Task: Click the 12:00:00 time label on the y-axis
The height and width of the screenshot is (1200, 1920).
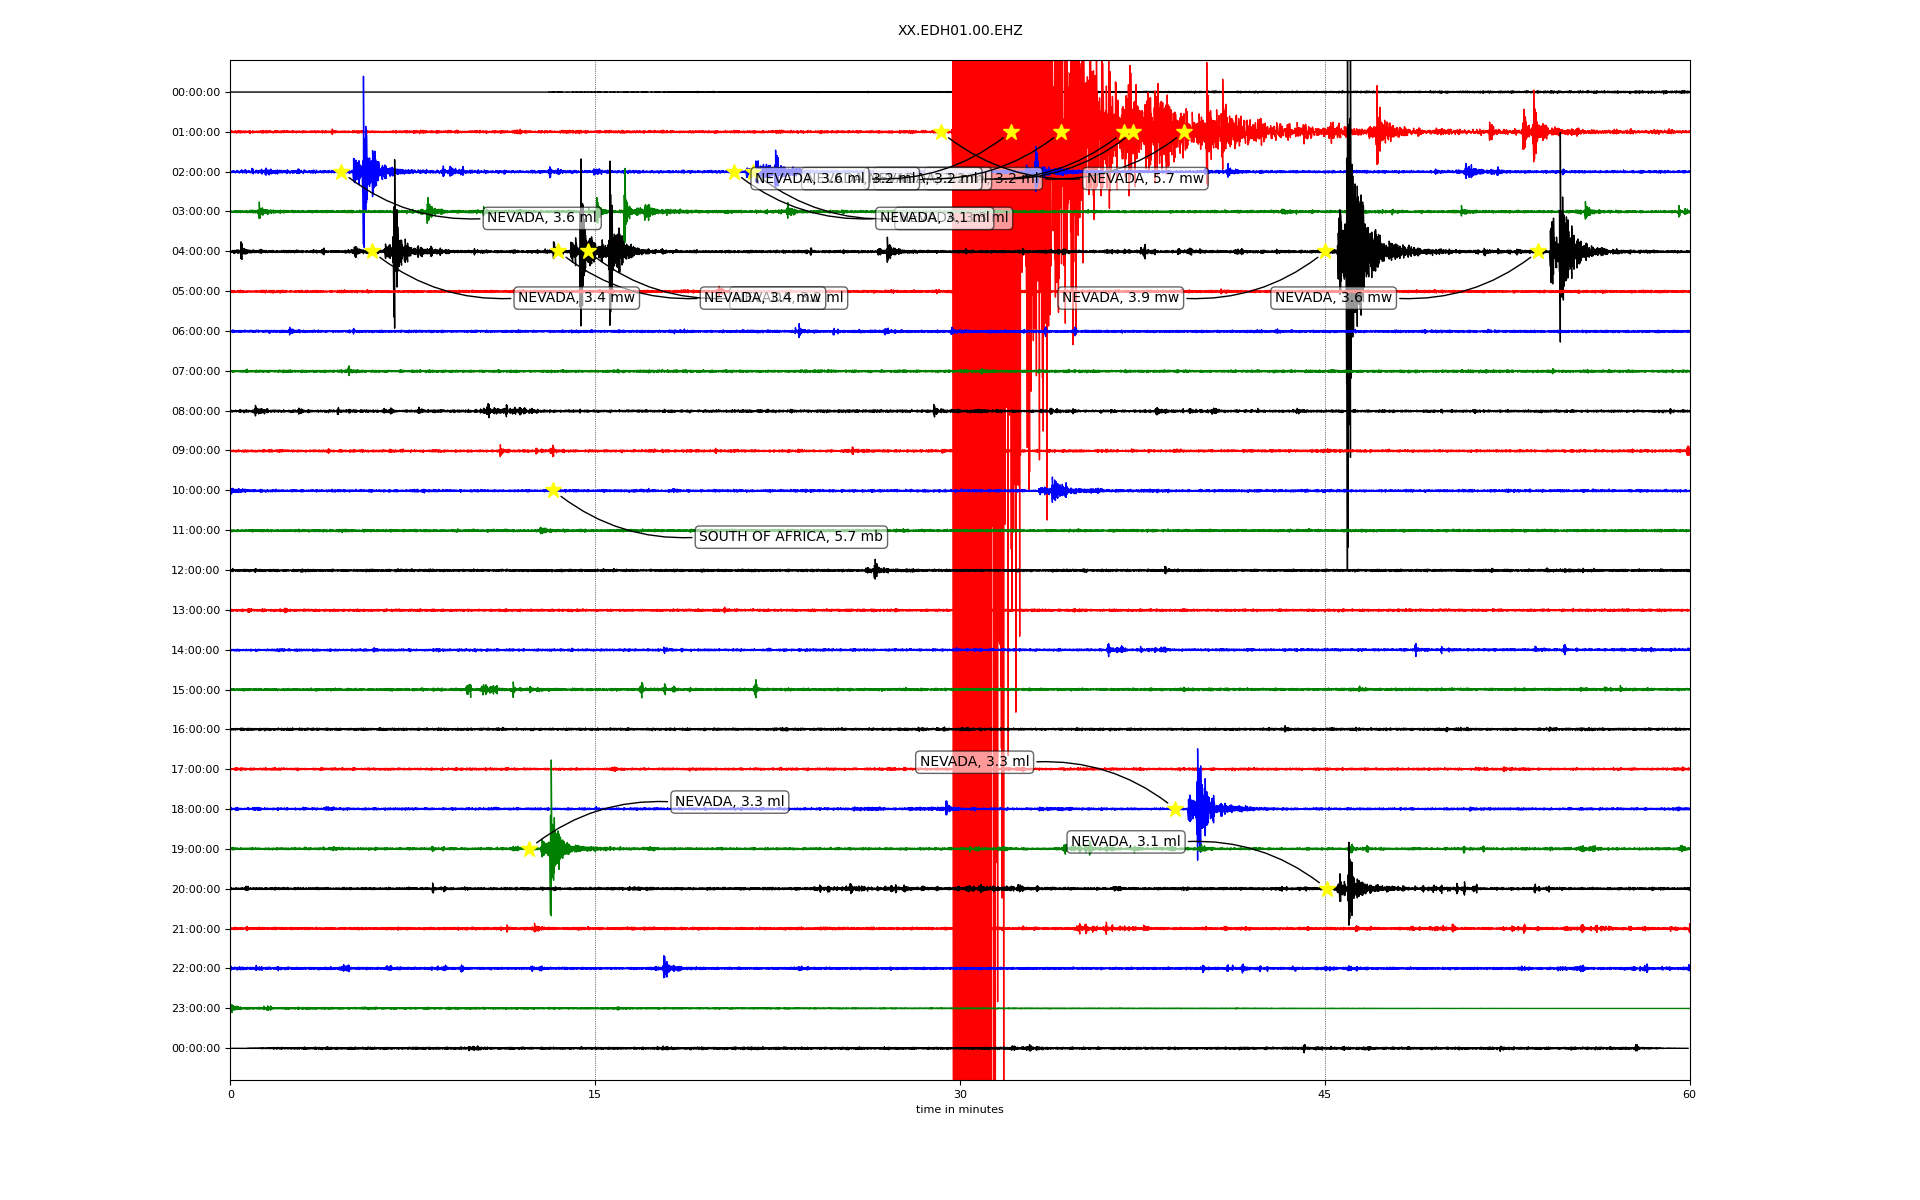Action: 196,570
